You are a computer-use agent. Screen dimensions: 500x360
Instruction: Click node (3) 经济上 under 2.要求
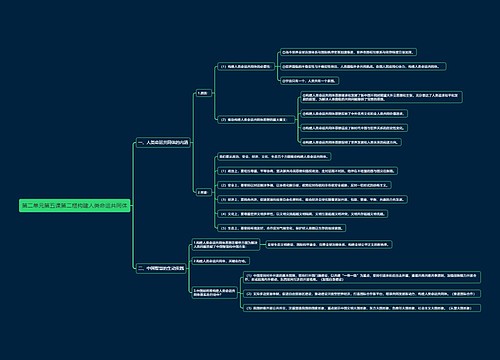(312, 199)
